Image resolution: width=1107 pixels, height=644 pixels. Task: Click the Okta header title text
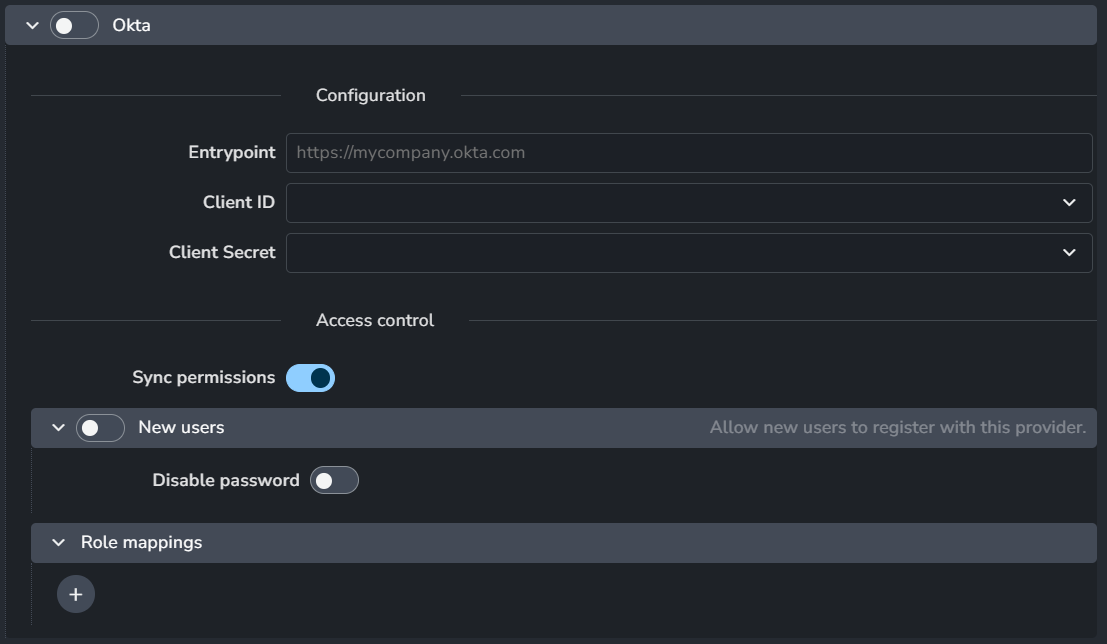point(131,25)
